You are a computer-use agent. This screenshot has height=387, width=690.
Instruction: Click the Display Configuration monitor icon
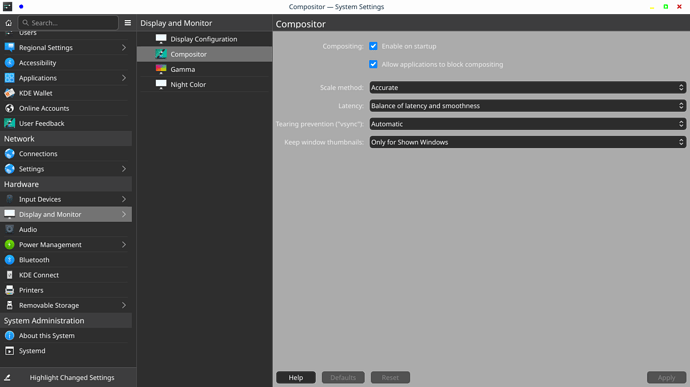pos(161,39)
